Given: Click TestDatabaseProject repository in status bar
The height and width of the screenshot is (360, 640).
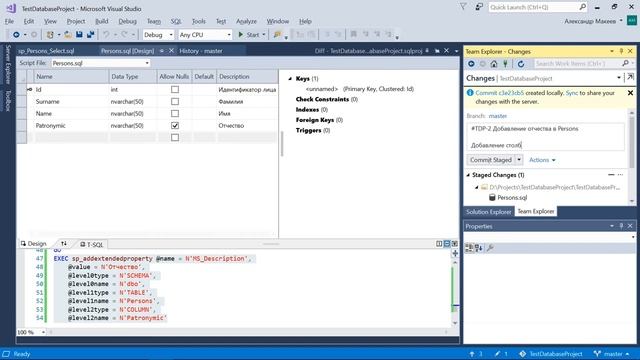Looking at the screenshot, I should click(x=551, y=354).
